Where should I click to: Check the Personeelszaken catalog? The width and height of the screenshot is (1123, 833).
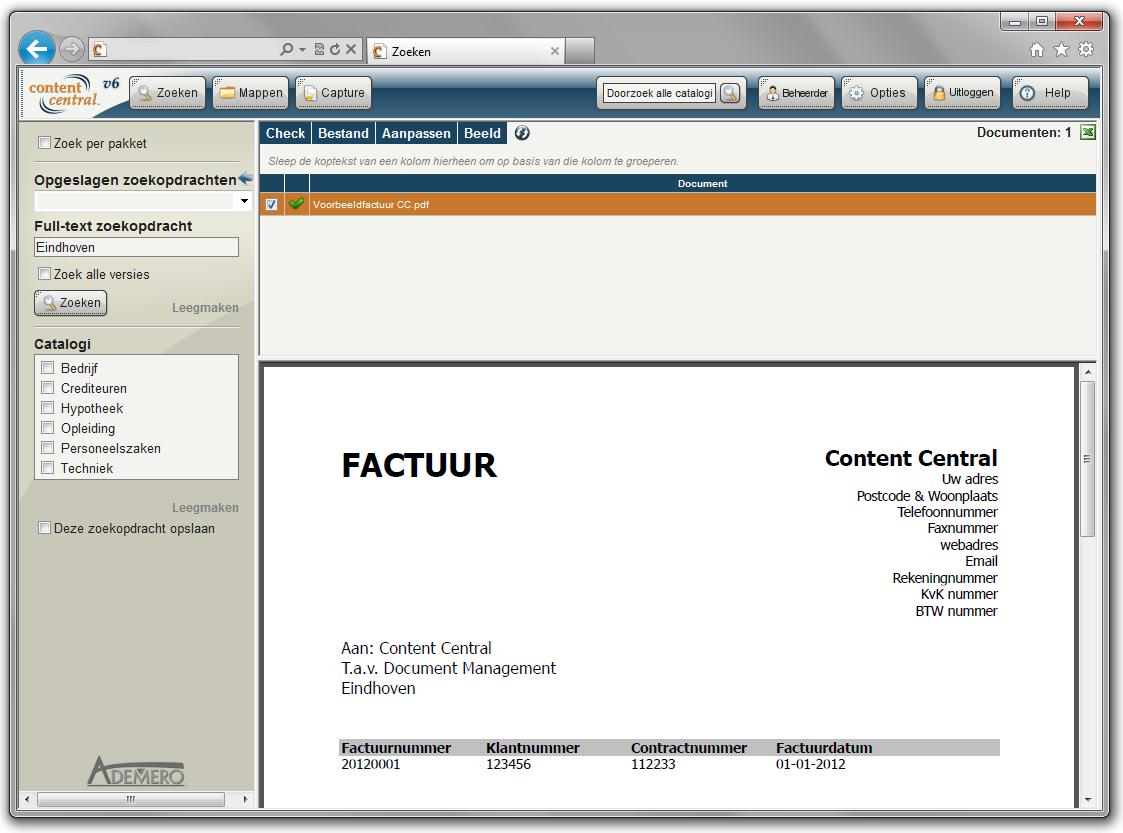click(x=48, y=448)
